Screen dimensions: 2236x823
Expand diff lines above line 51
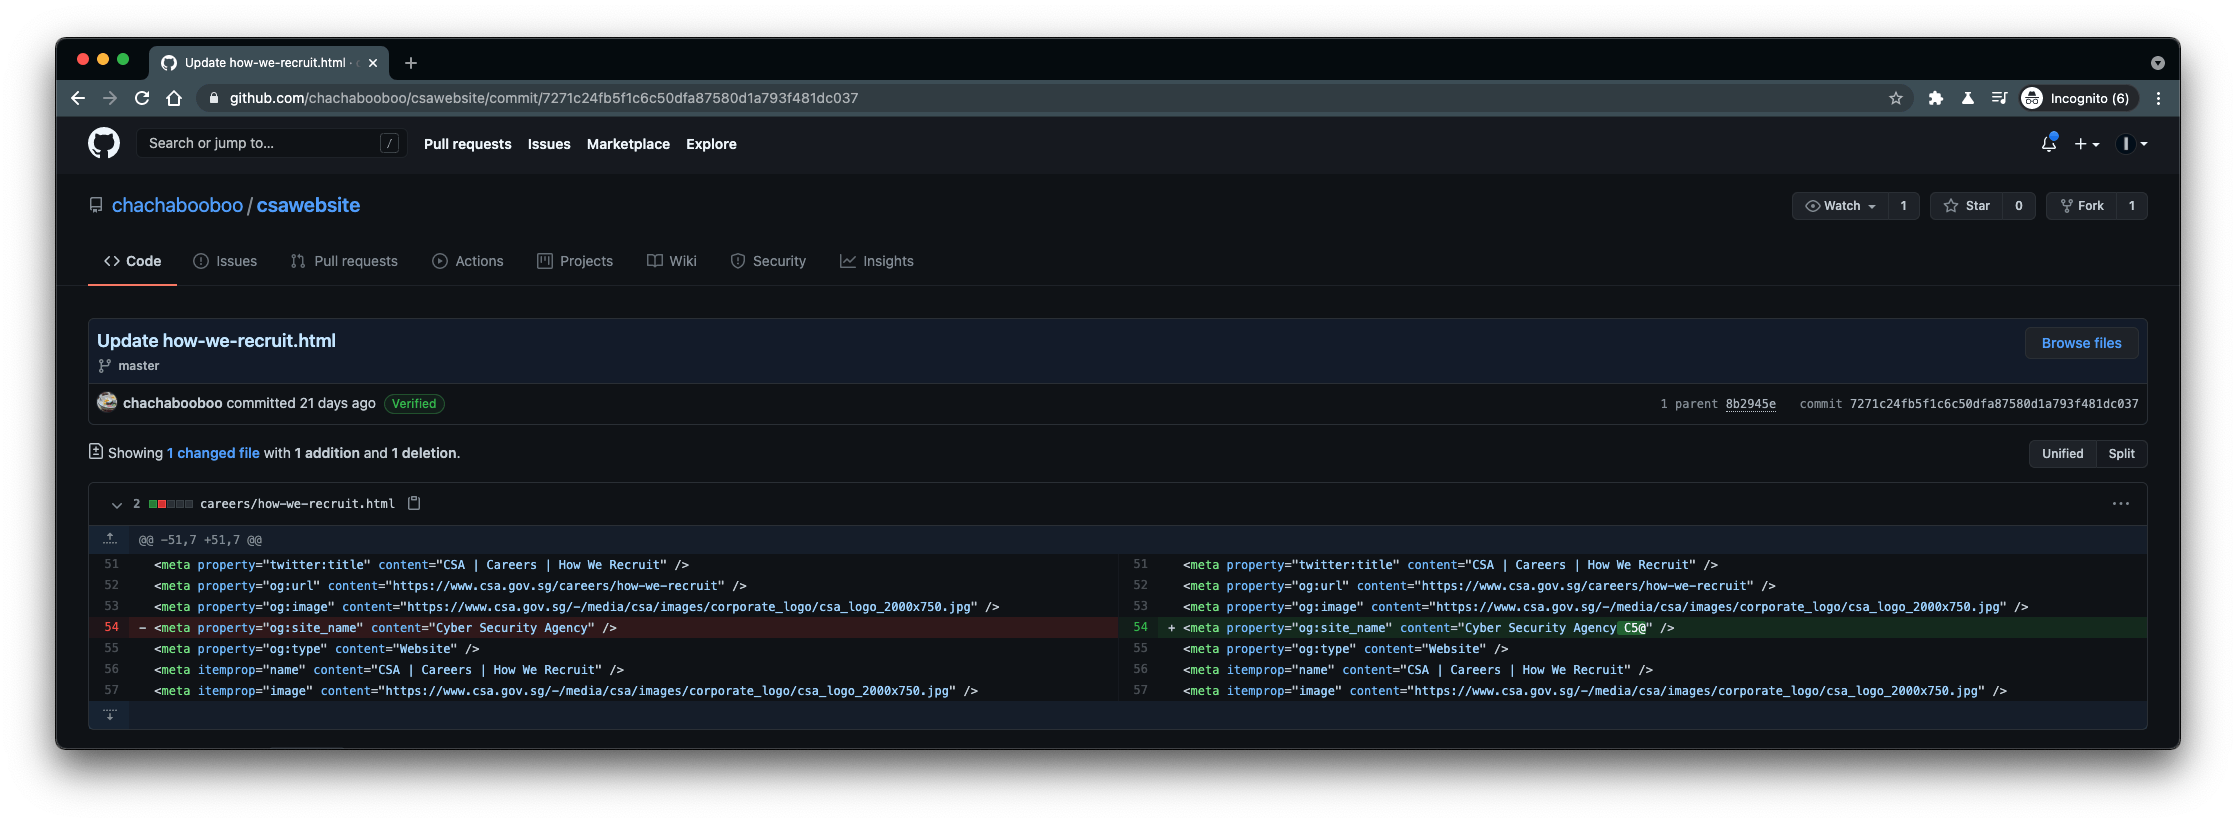click(x=109, y=540)
